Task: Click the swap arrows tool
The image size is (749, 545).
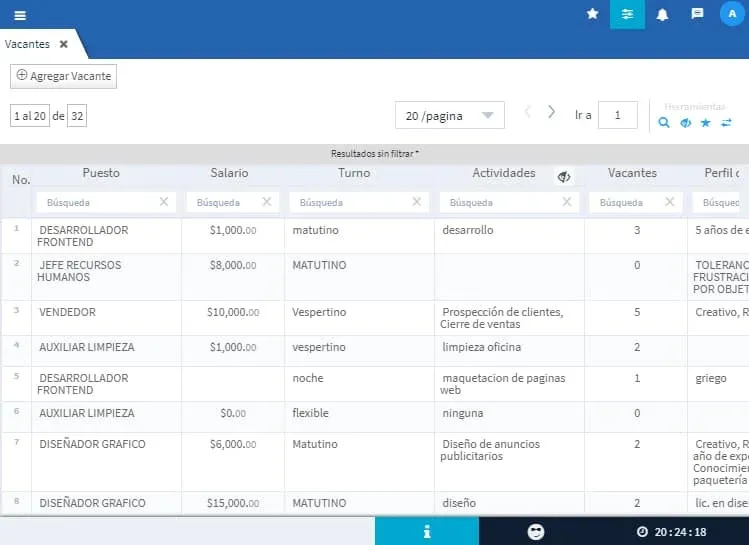Action: (x=726, y=123)
